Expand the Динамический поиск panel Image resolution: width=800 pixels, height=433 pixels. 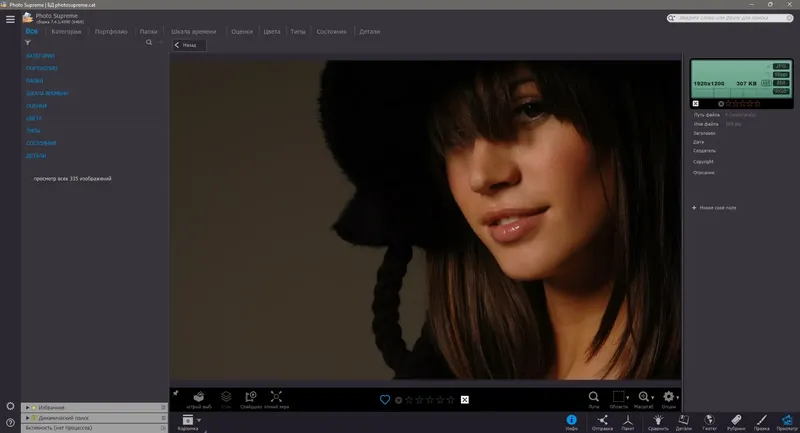[x=28, y=418]
